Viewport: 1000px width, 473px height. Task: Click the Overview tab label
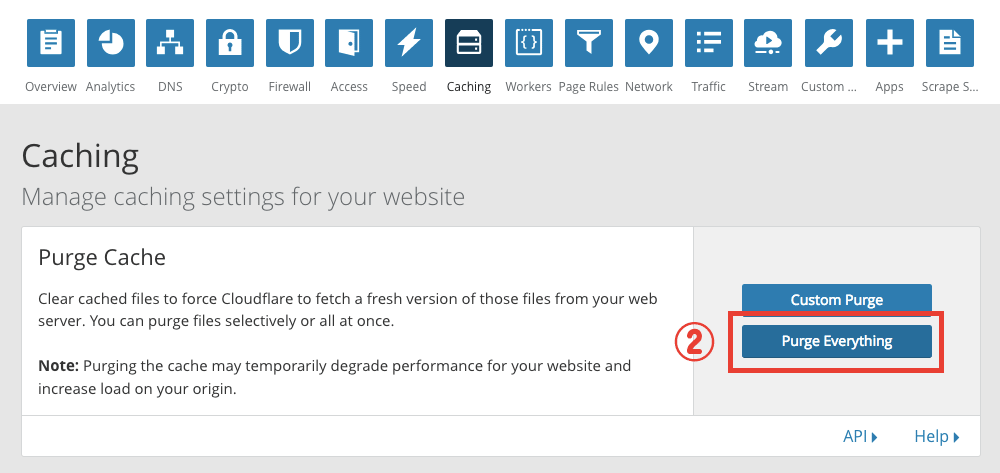pos(51,87)
